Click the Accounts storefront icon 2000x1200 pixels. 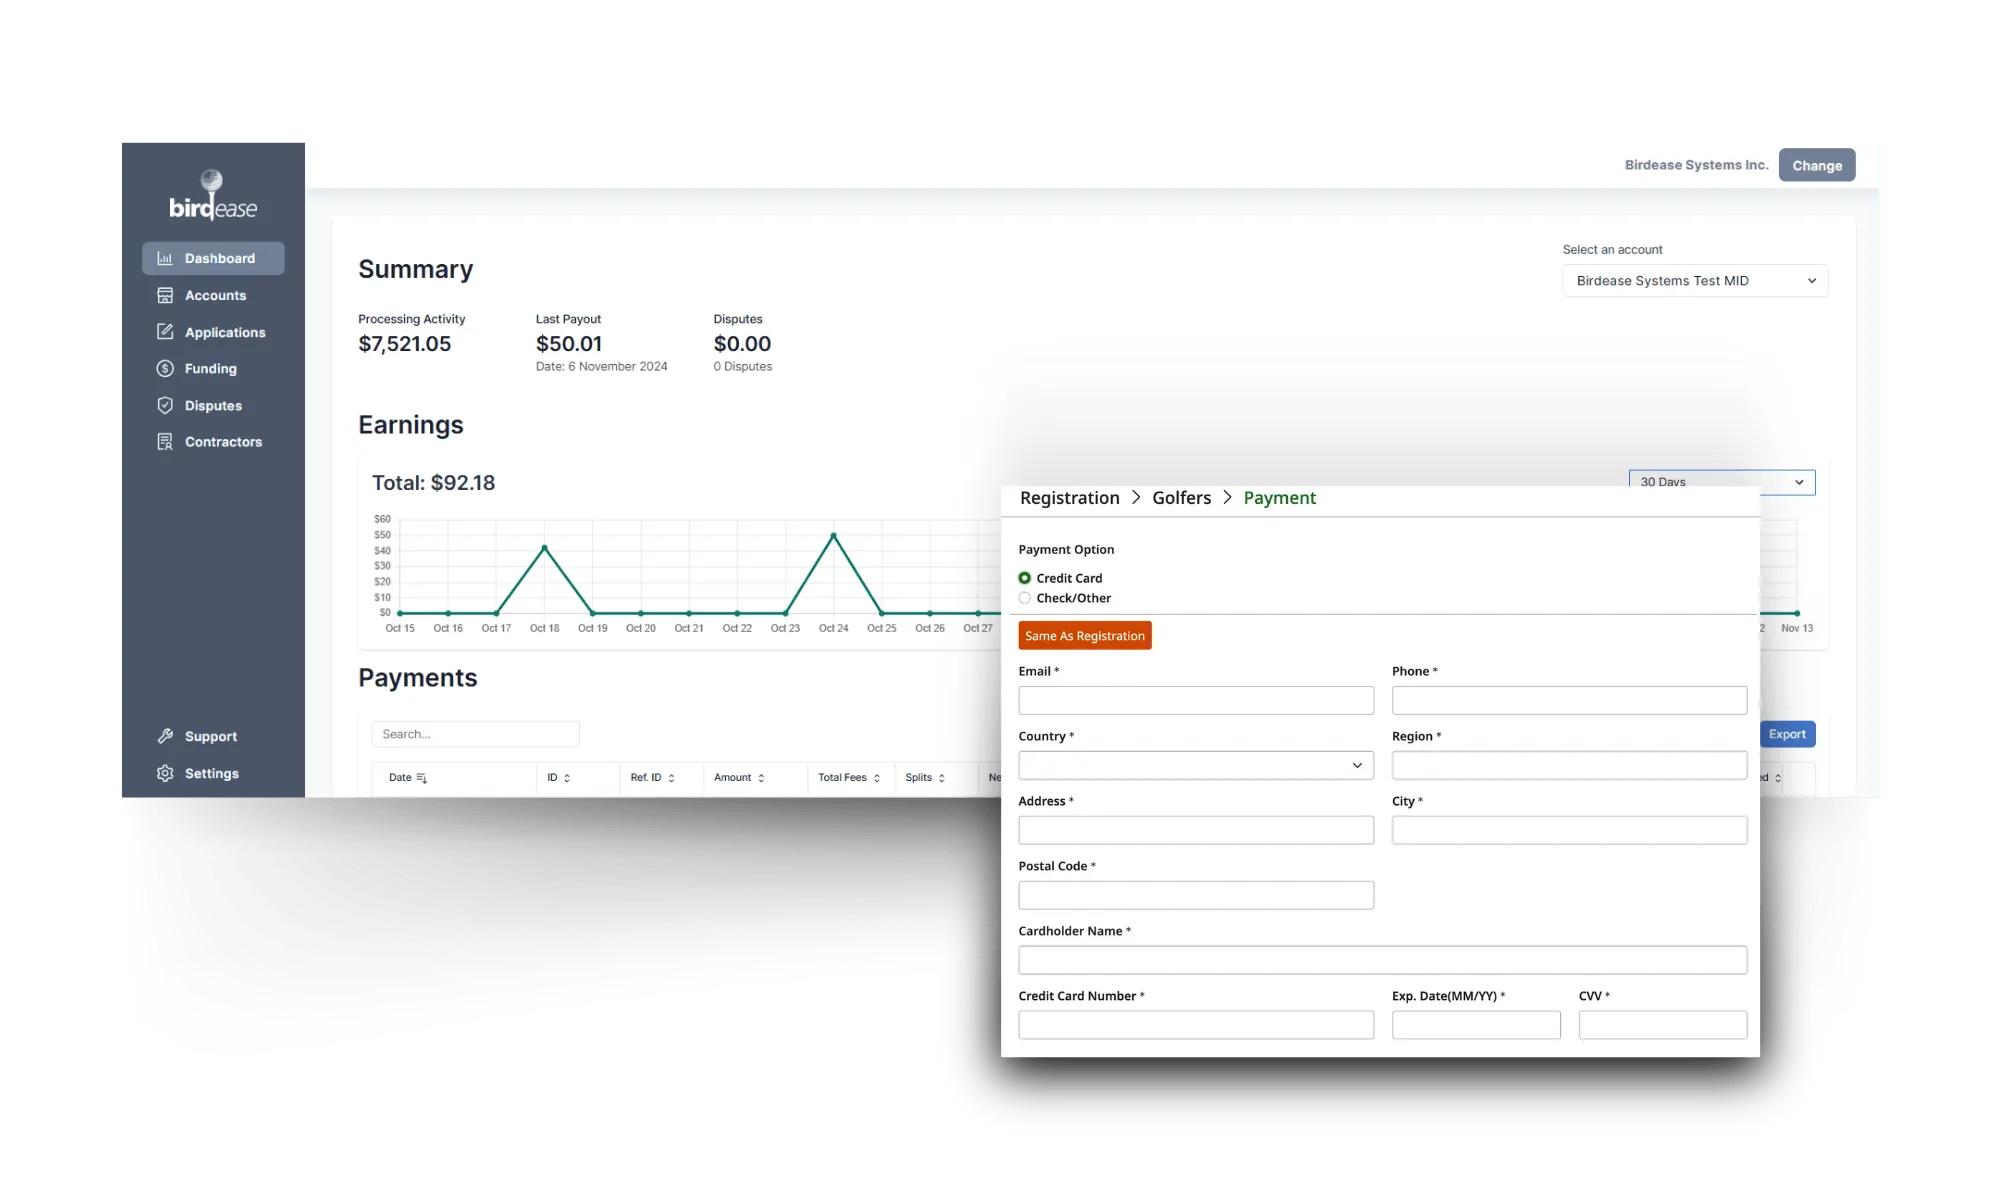tap(165, 295)
